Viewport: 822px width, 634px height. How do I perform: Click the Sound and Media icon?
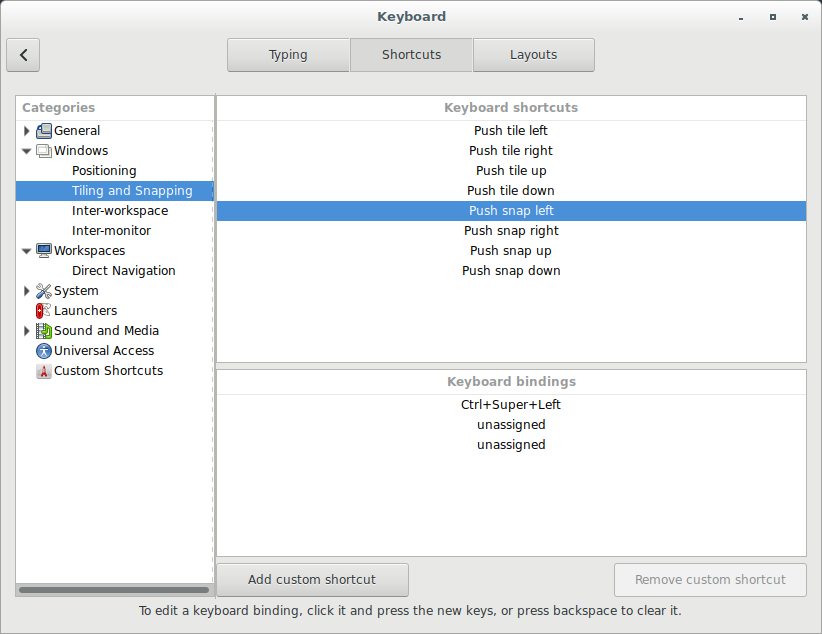click(x=44, y=331)
